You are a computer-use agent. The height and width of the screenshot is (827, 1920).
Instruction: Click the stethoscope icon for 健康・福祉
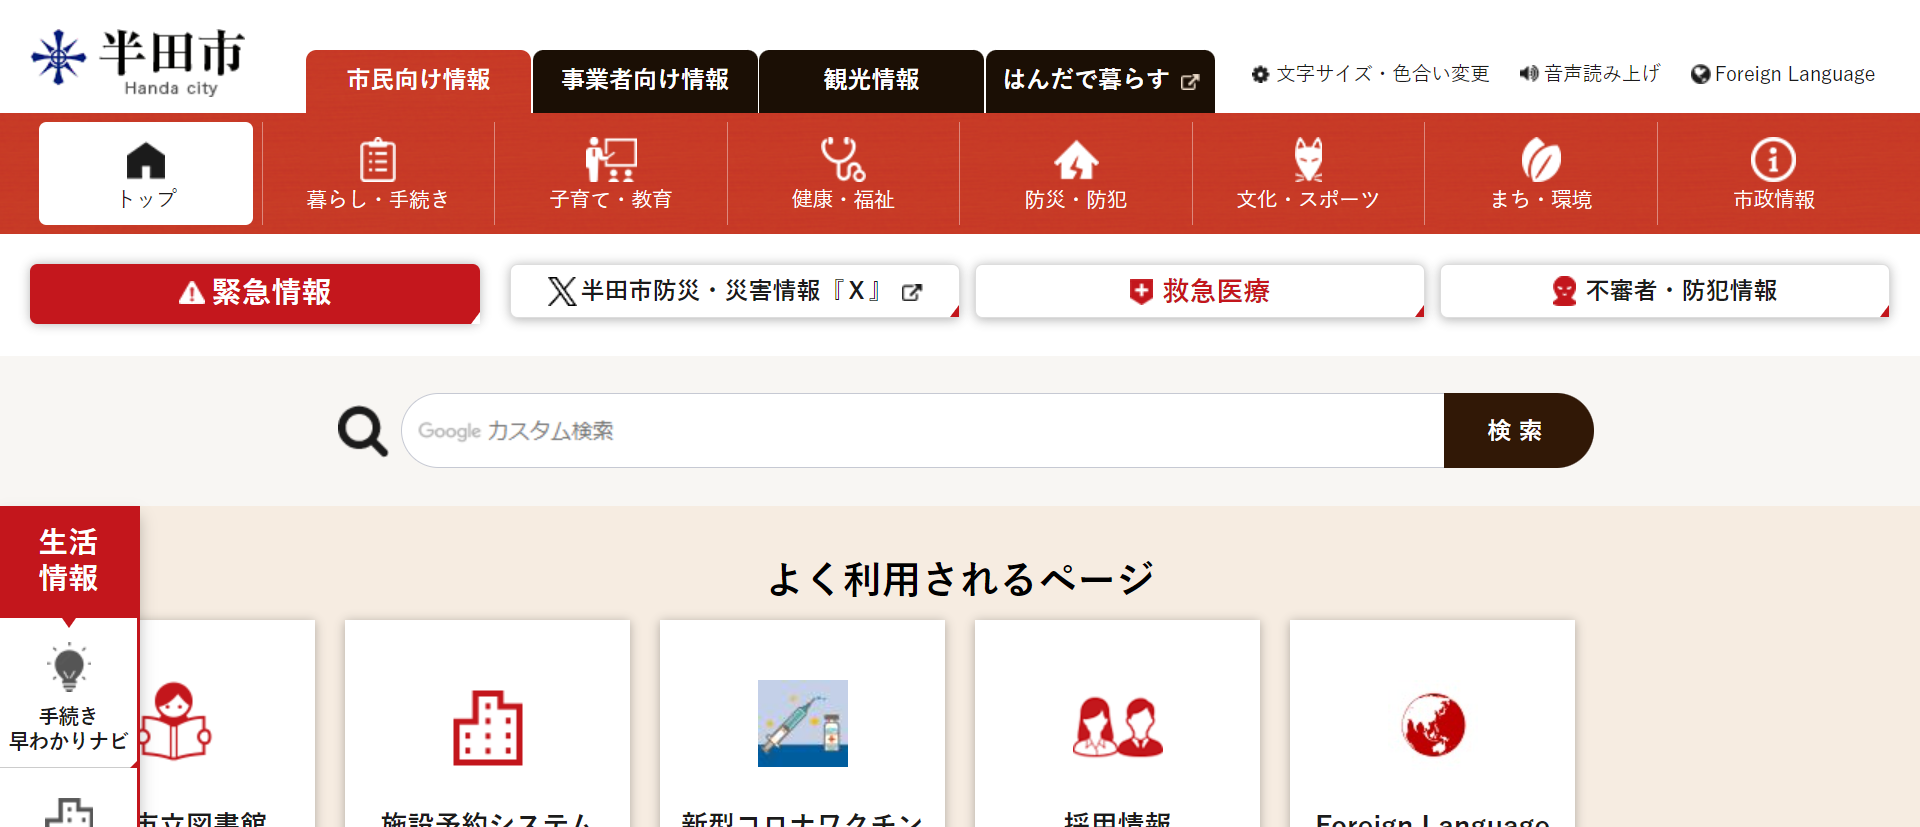click(843, 159)
